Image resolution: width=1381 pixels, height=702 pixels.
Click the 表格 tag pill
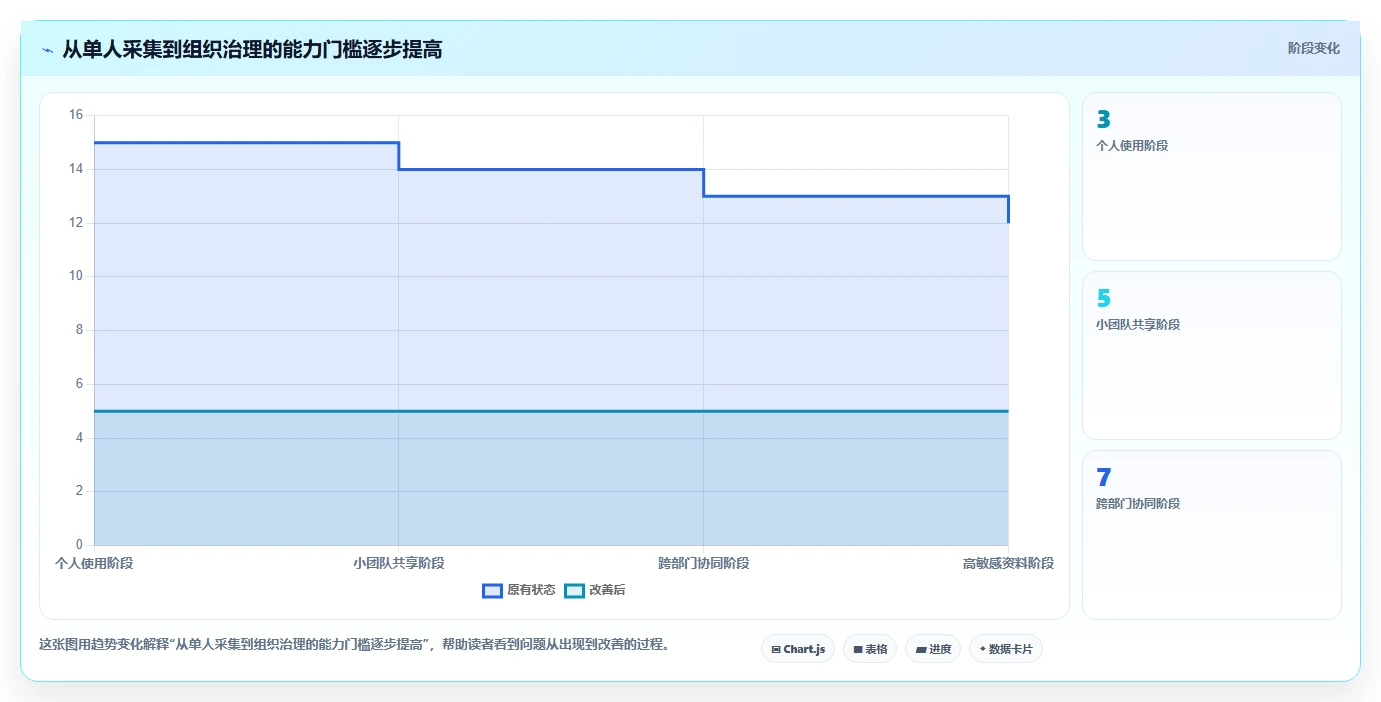(870, 649)
